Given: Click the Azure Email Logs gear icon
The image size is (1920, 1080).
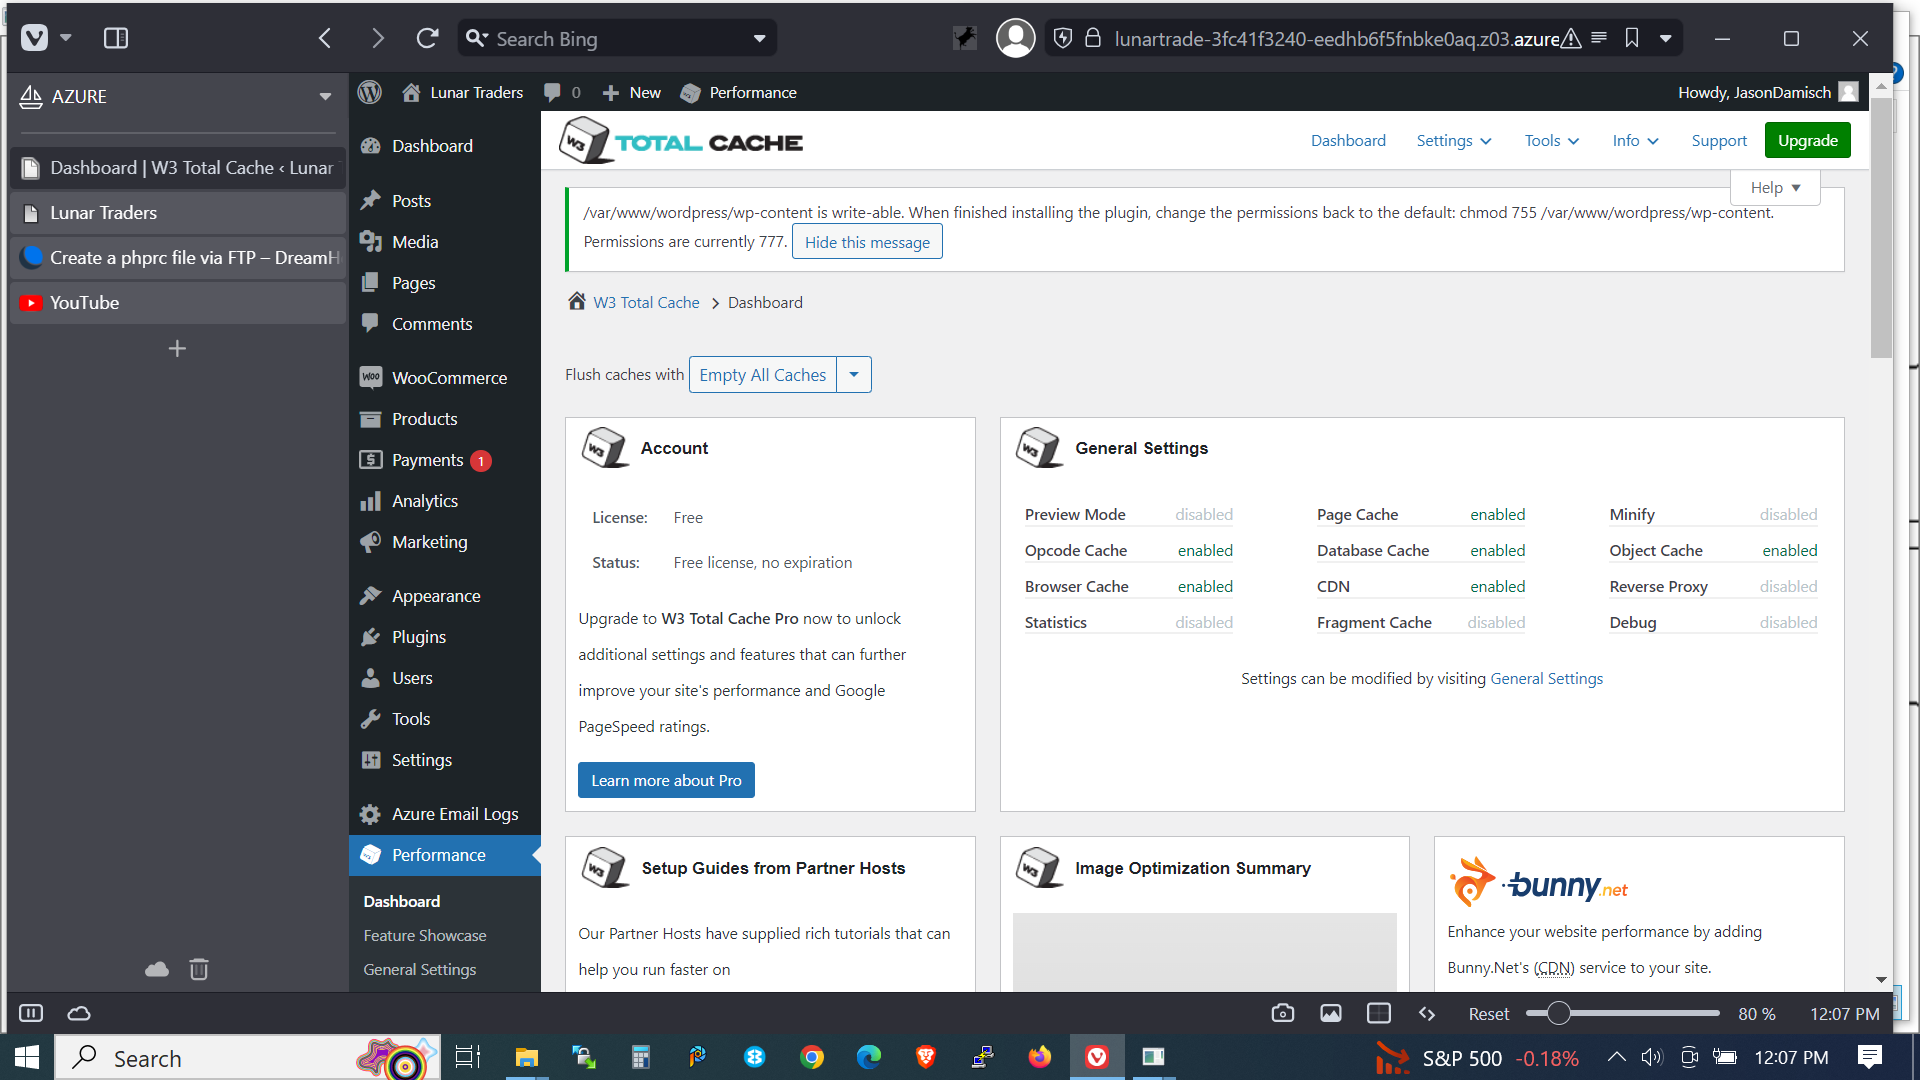Looking at the screenshot, I should [x=371, y=814].
